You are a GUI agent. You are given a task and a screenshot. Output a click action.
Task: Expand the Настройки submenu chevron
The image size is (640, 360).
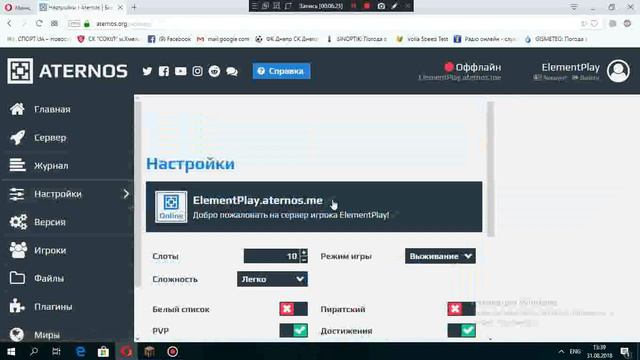coord(126,194)
